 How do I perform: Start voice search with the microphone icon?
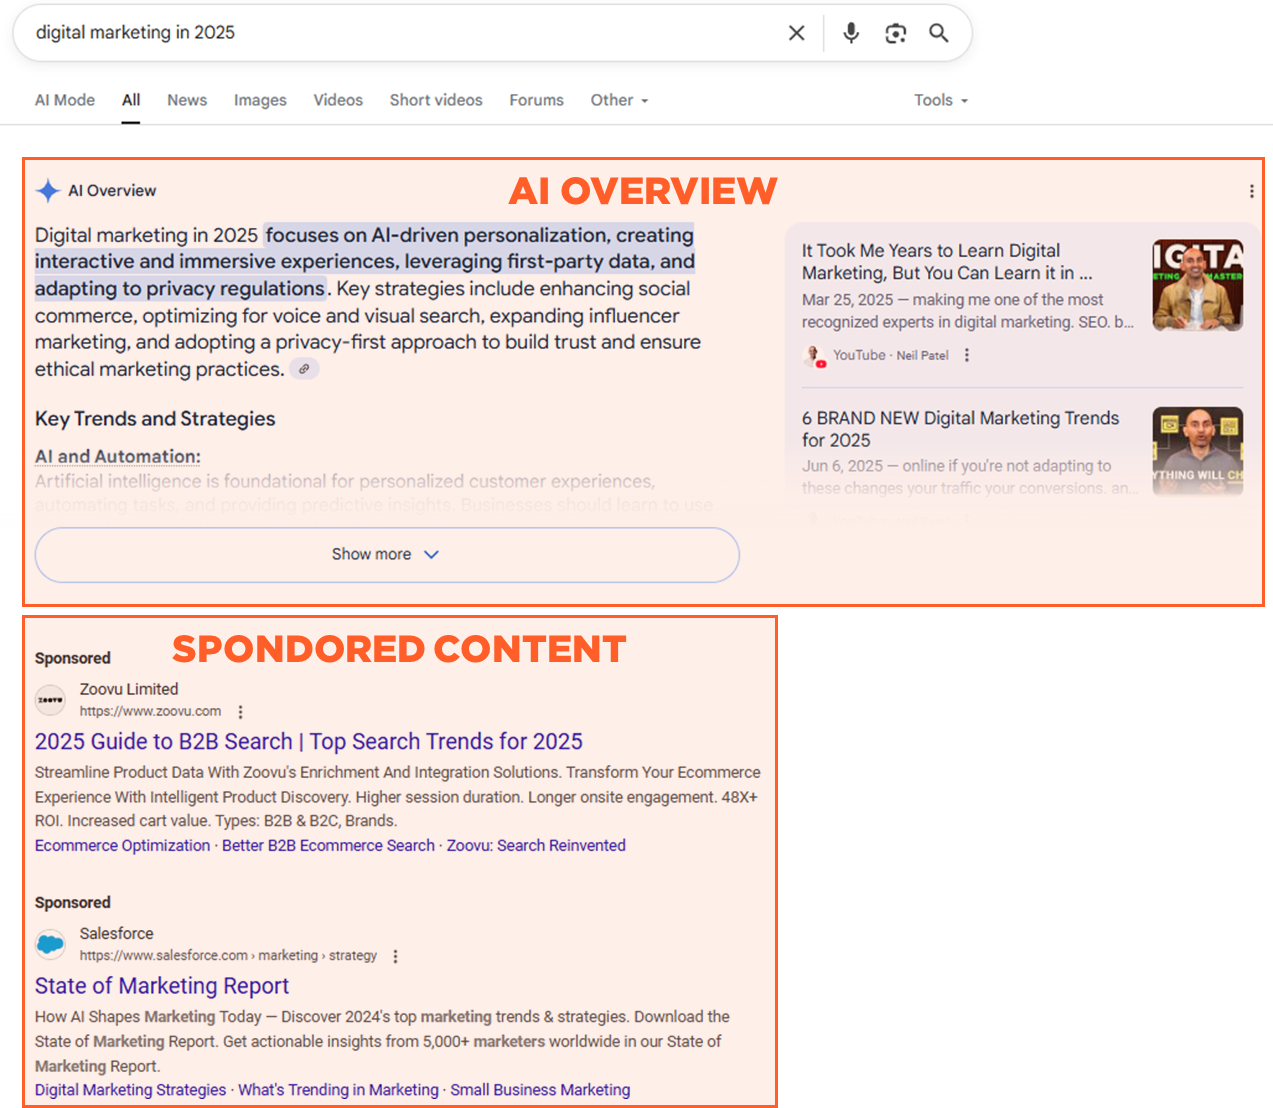[x=851, y=33]
